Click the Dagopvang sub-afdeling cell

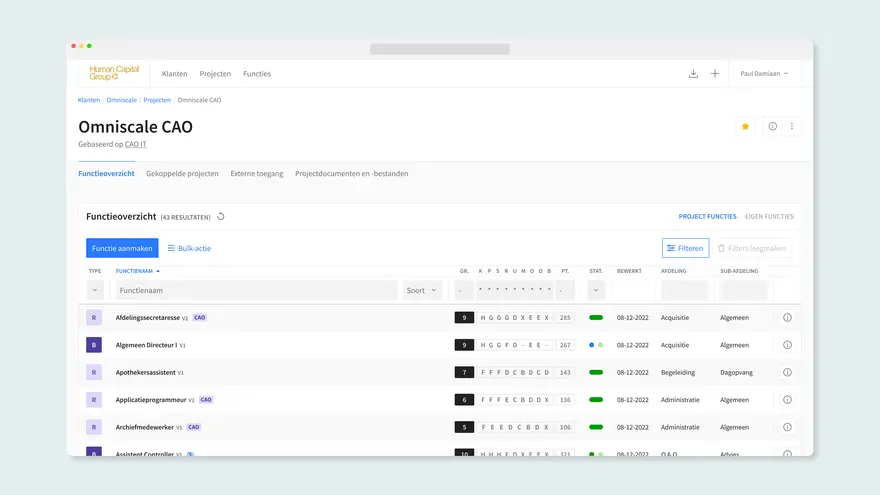pos(736,373)
